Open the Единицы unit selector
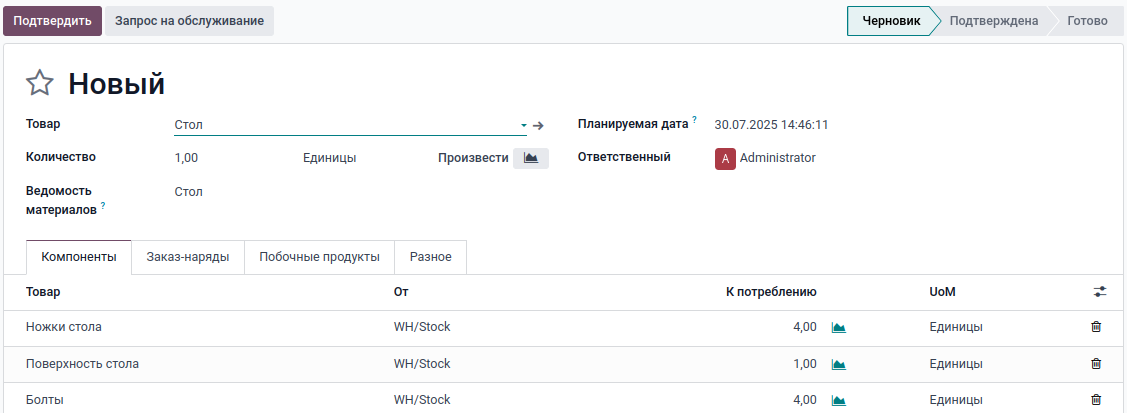The image size is (1127, 413). coord(329,158)
